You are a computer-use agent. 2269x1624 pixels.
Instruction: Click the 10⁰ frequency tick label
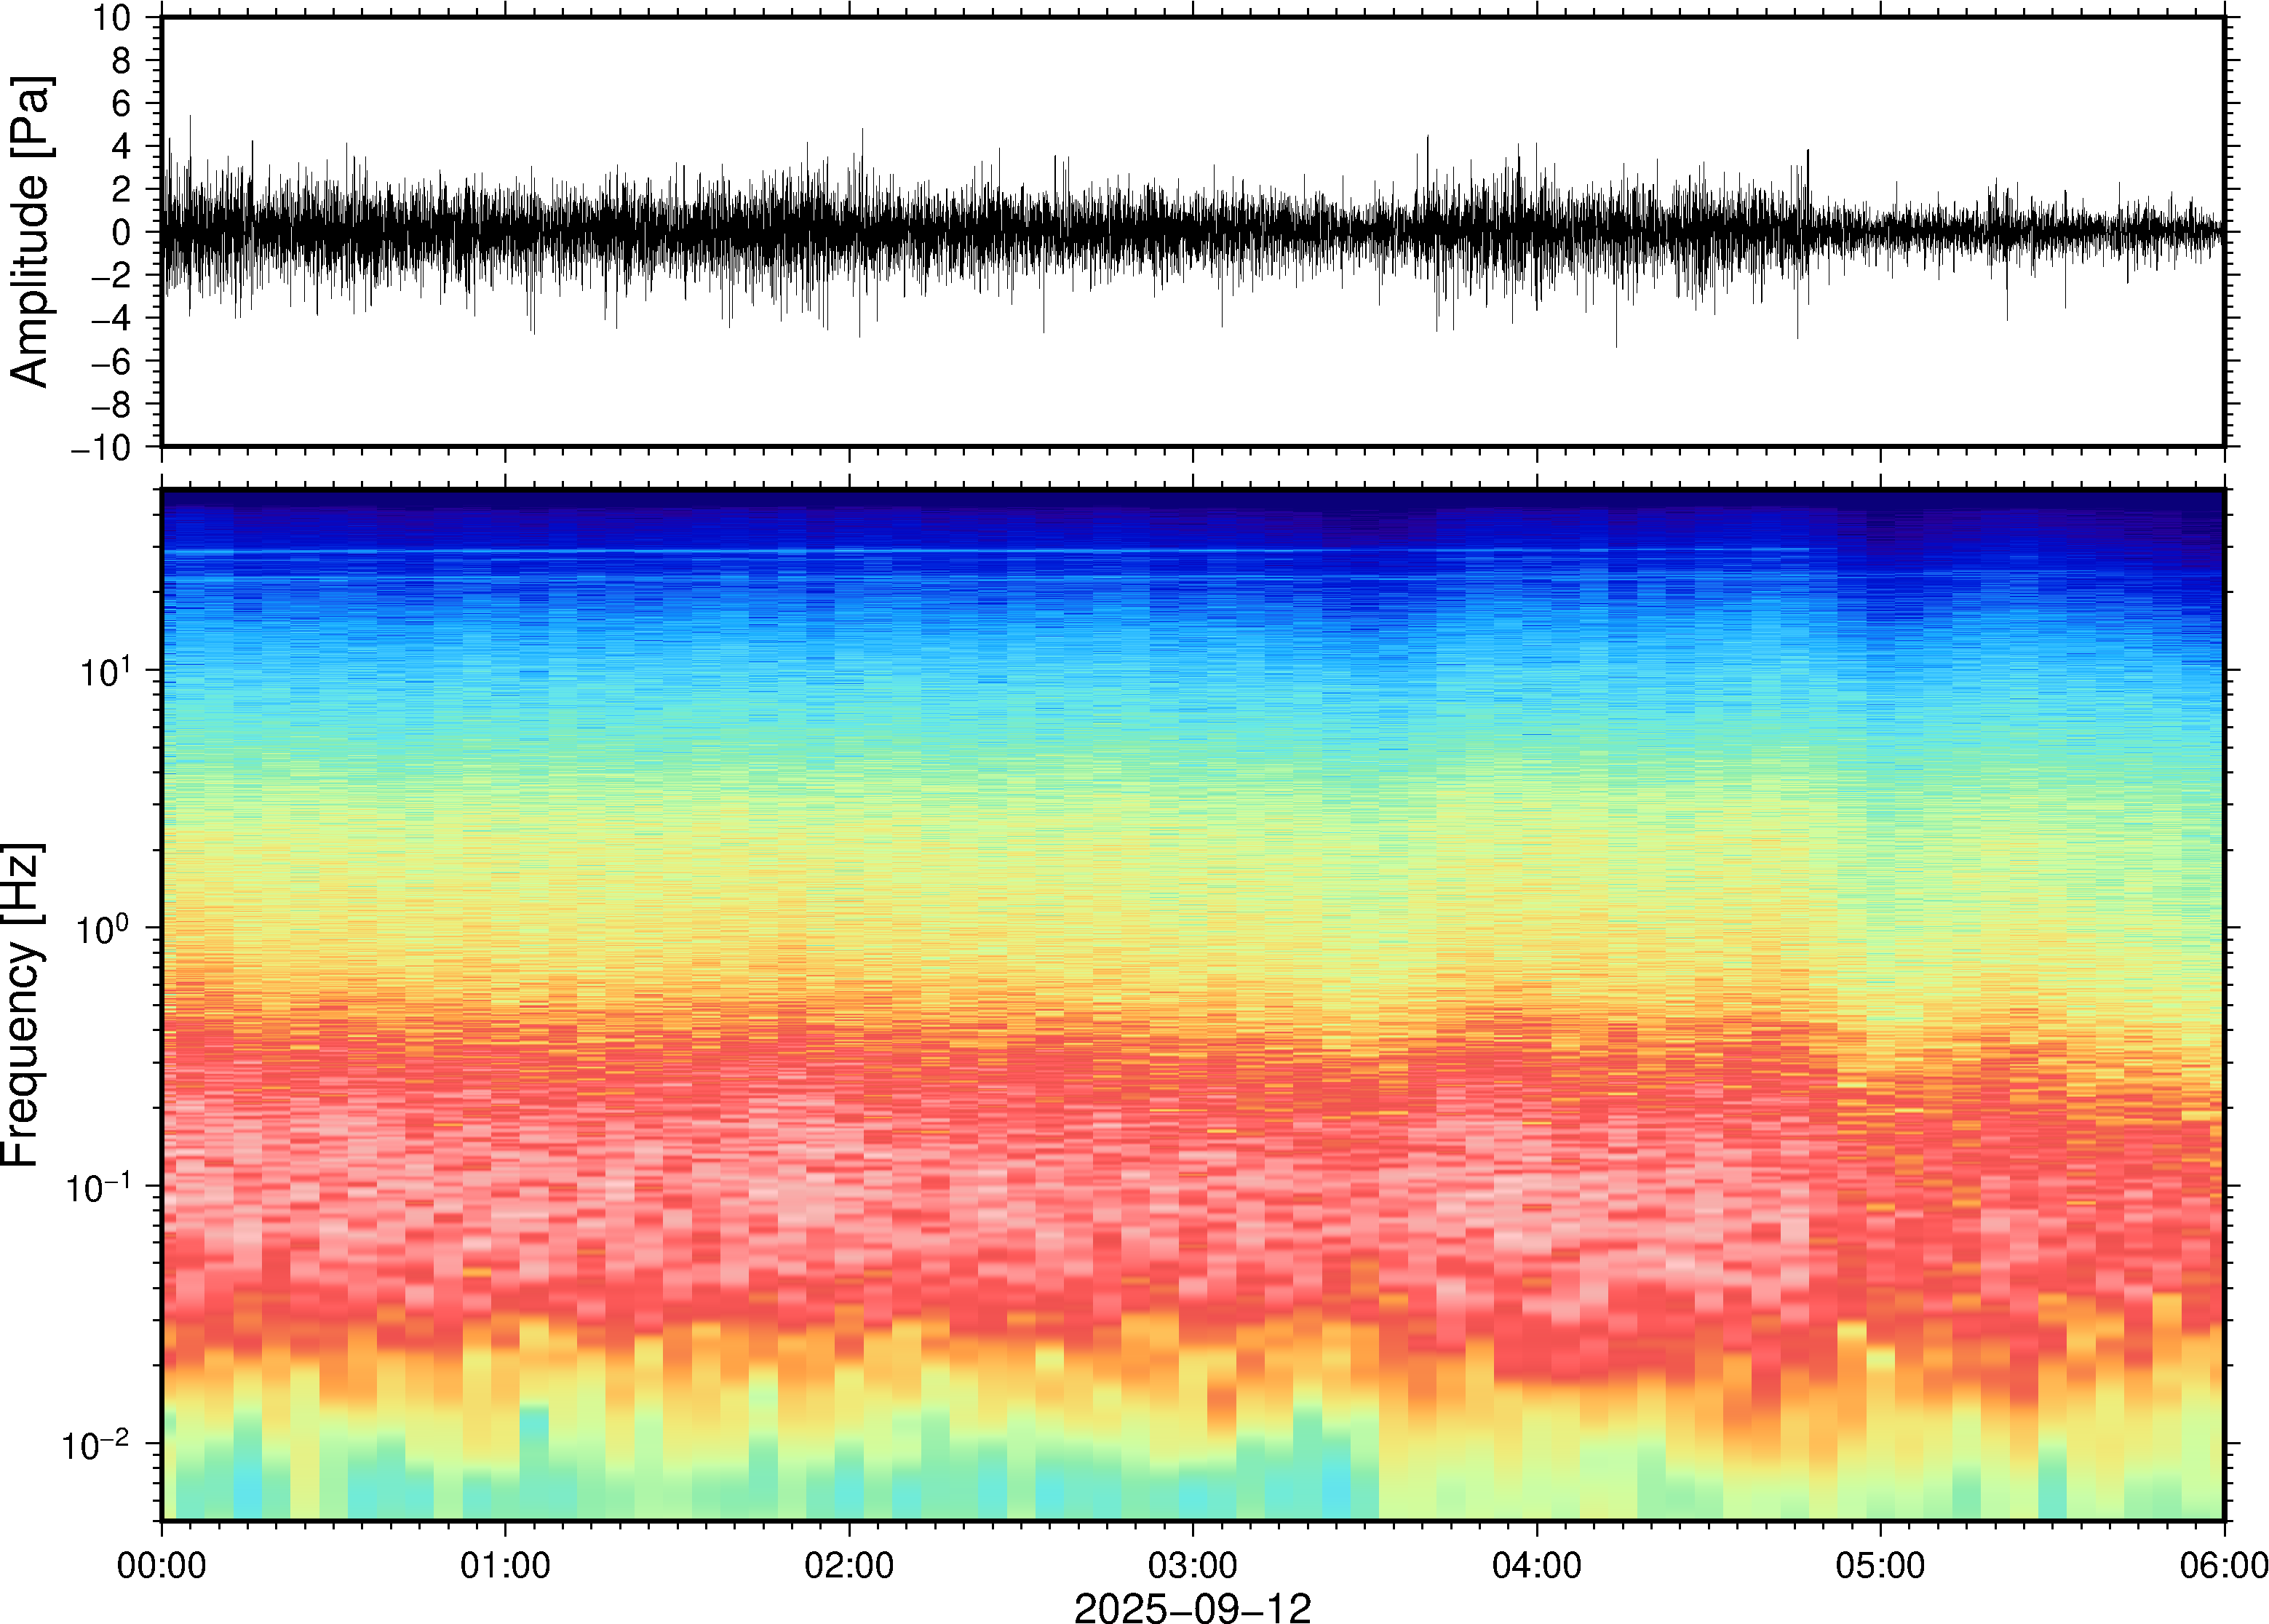(x=103, y=929)
